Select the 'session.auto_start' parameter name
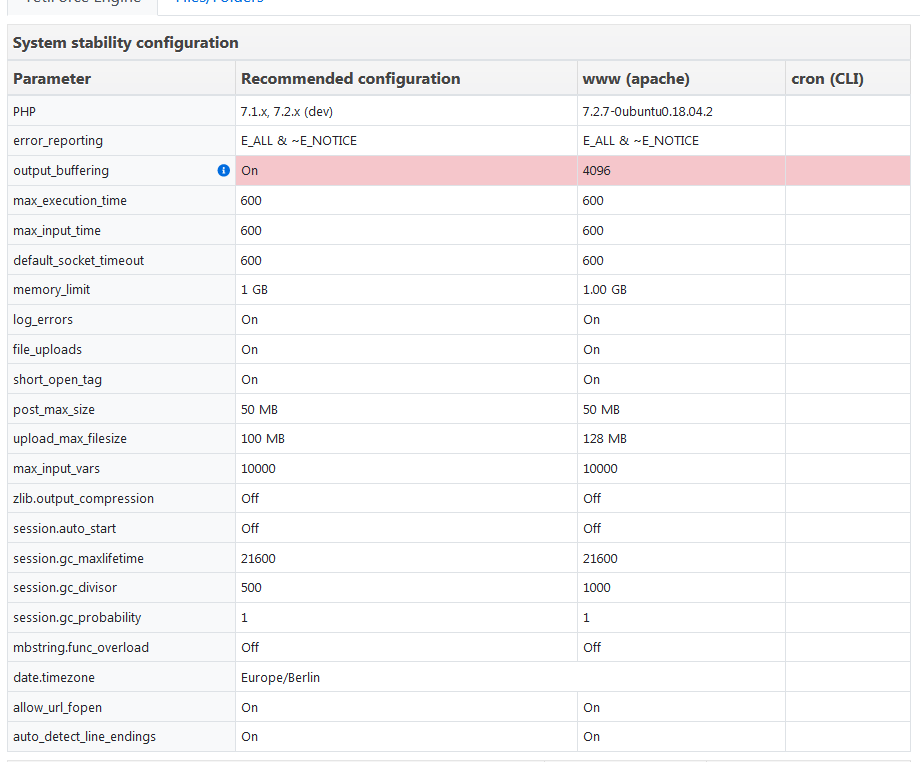Image resolution: width=920 pixels, height=762 pixels. click(x=65, y=529)
